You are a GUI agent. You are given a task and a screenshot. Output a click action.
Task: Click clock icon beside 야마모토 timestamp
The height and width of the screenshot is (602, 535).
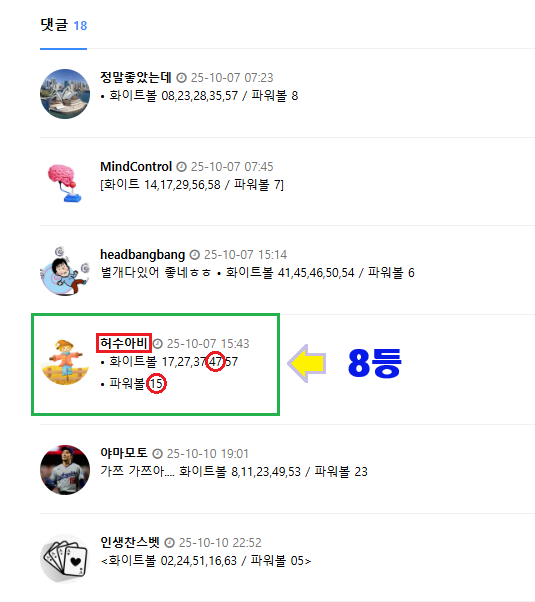click(x=157, y=454)
